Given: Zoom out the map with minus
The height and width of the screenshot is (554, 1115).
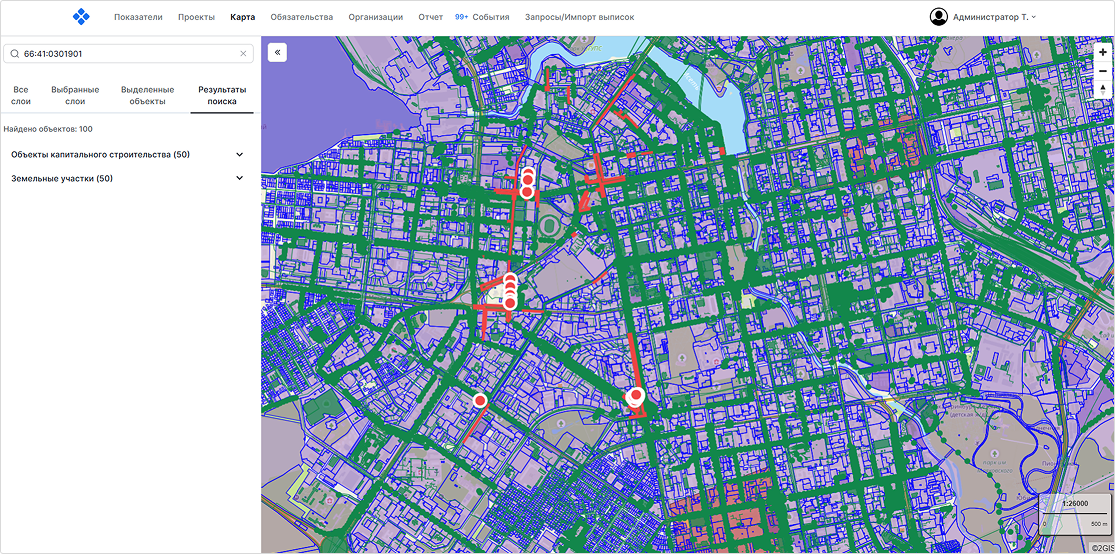Looking at the screenshot, I should coord(1103,70).
